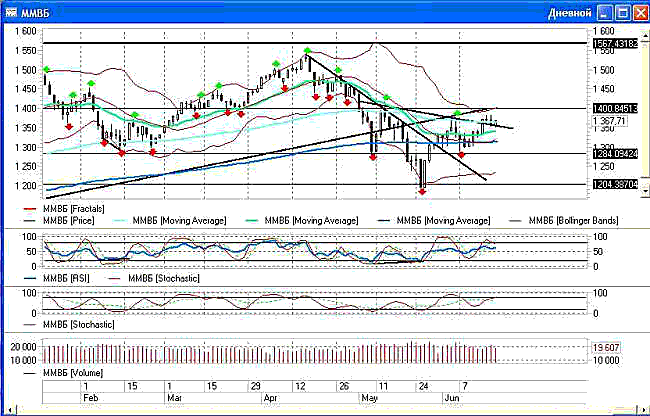Click the 1400.84513 price level label

[615, 109]
